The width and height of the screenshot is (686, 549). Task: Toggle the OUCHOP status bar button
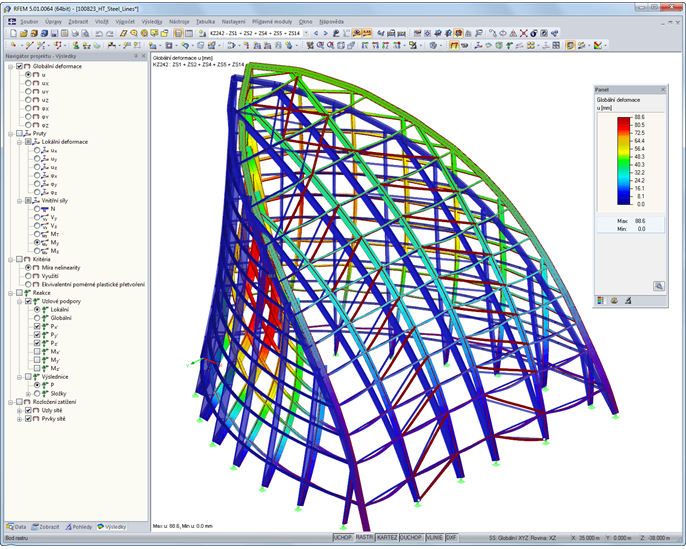pyautogui.click(x=411, y=537)
